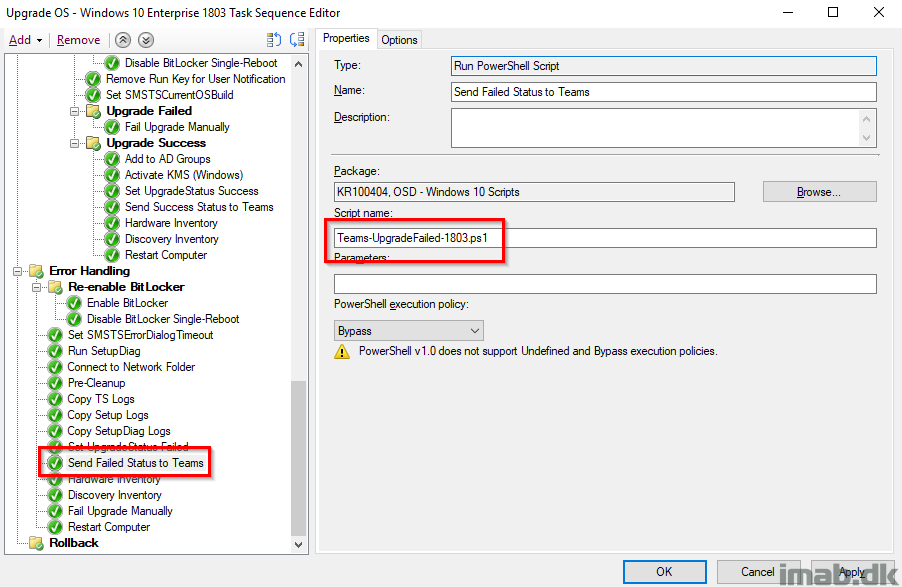The image size is (902, 587).
Task: Click Browse to choose a package
Action: click(820, 192)
